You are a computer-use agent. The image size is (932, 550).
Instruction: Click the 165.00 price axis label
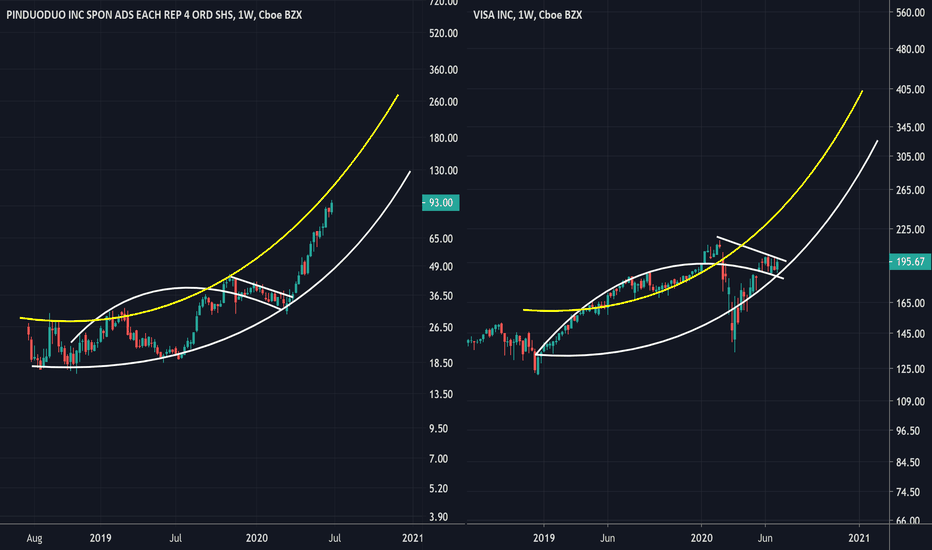pyautogui.click(x=911, y=303)
